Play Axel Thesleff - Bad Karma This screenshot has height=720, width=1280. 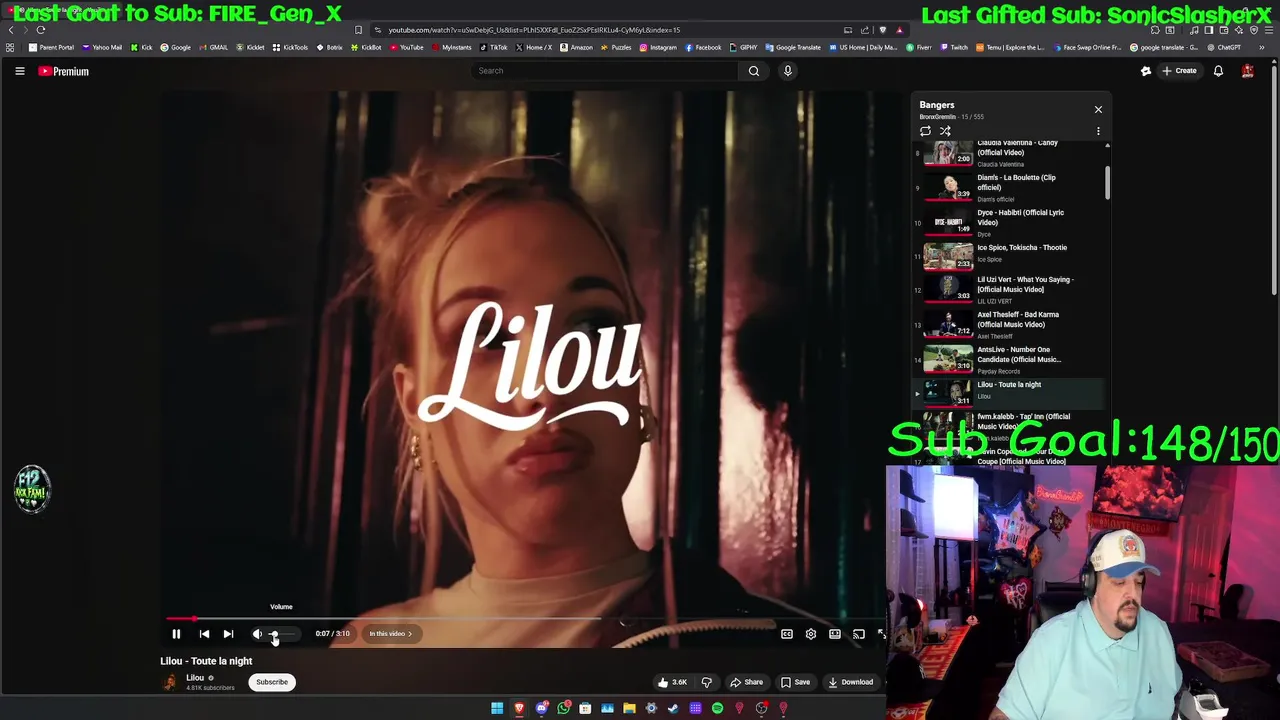(x=1008, y=324)
